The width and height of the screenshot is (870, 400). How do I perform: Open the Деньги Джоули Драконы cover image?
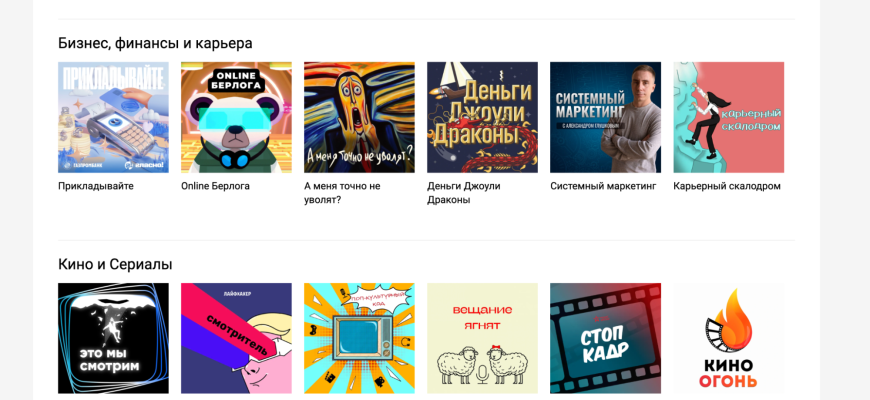point(483,117)
